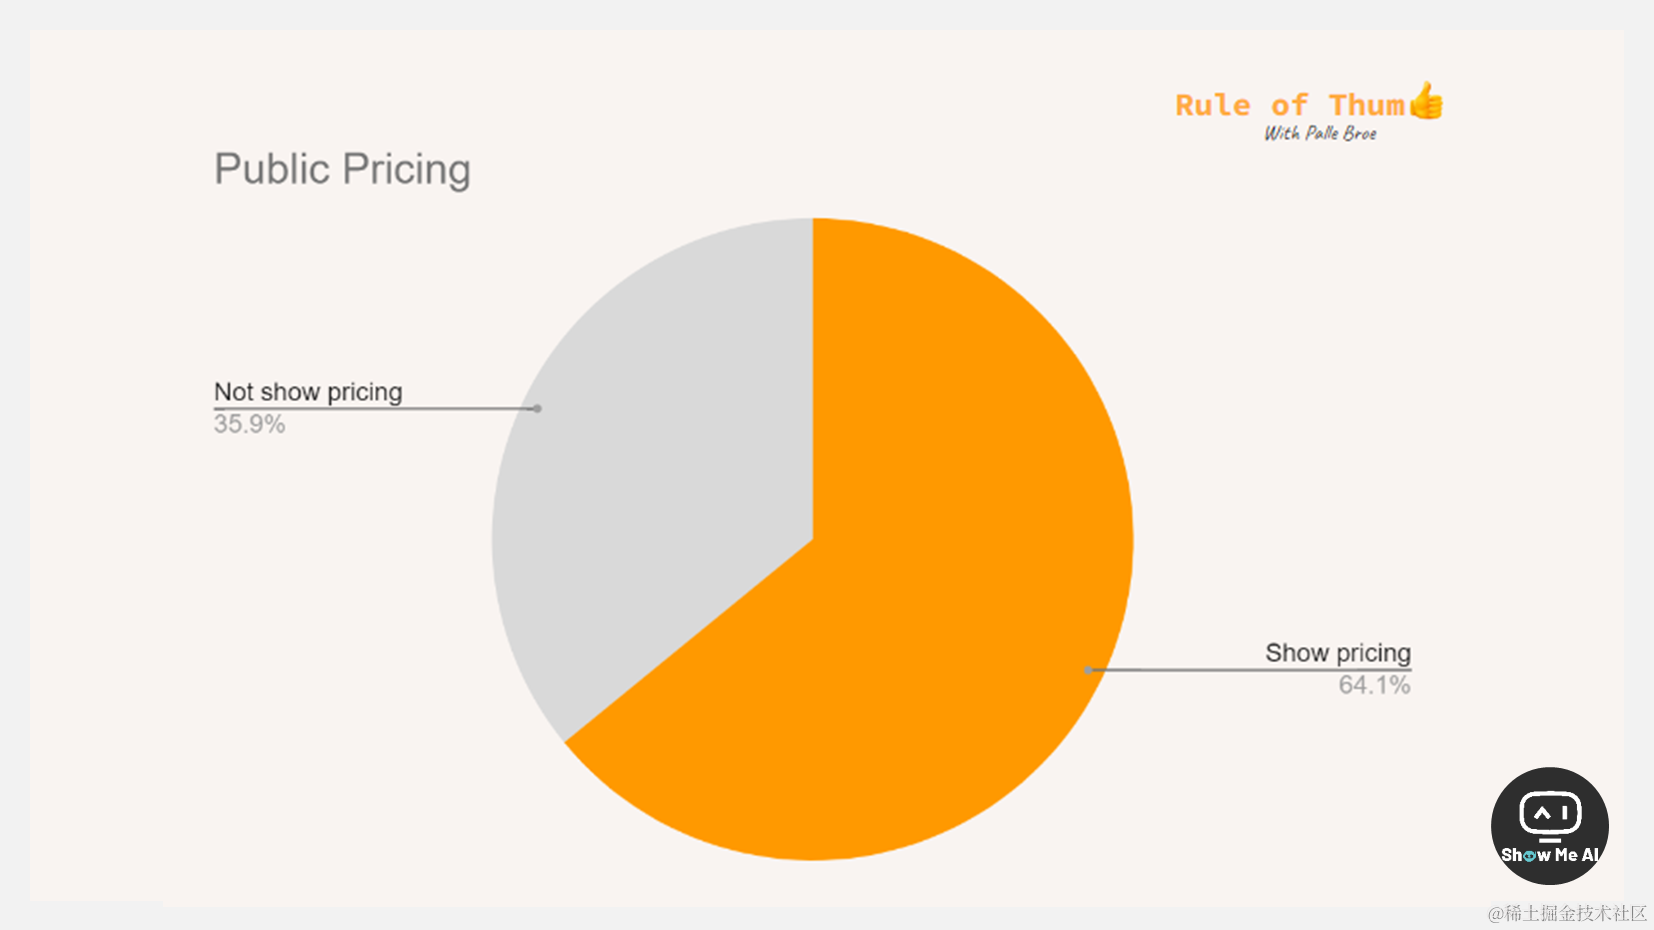The image size is (1654, 930).
Task: Click the Show Me AI robot icon
Action: [x=1550, y=814]
